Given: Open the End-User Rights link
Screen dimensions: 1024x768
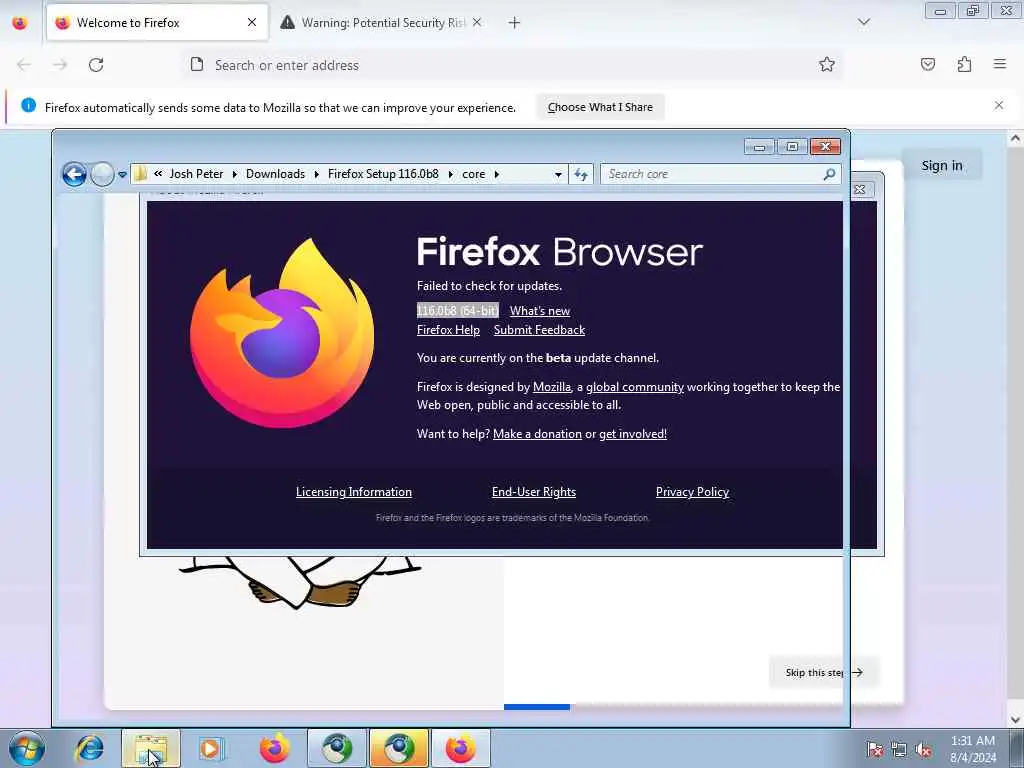Looking at the screenshot, I should pyautogui.click(x=534, y=492).
